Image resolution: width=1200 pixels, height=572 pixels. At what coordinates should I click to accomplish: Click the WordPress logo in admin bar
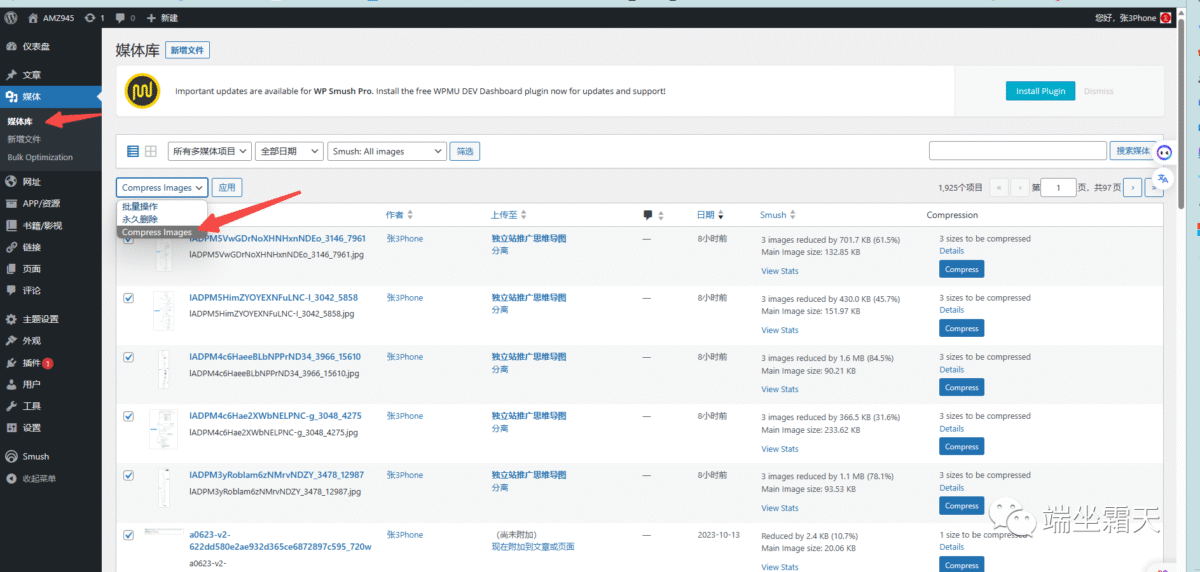tap(11, 18)
